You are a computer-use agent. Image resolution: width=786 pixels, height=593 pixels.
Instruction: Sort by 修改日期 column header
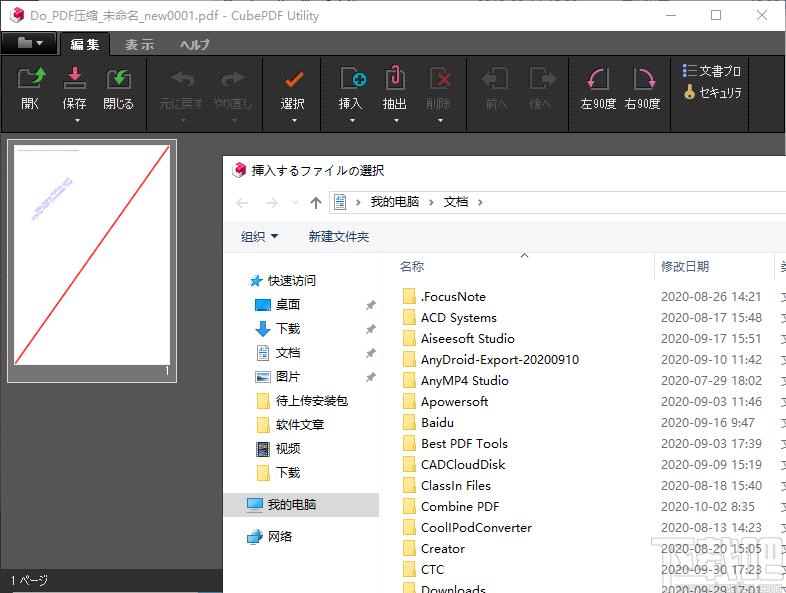[x=685, y=267]
